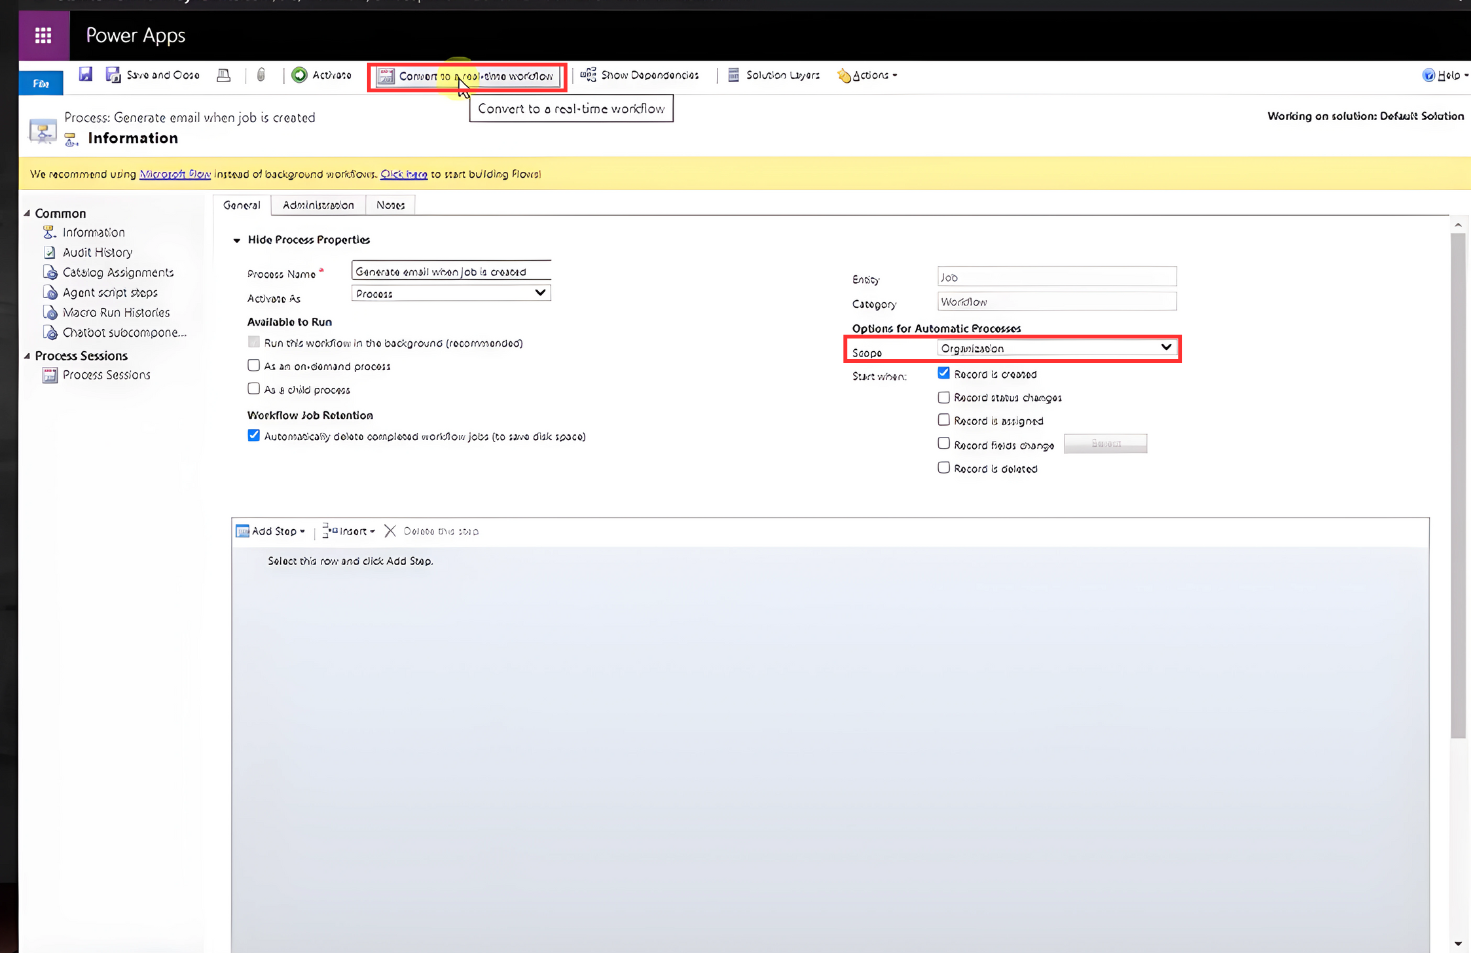Uncheck Record is created checkbox
Image resolution: width=1476 pixels, height=953 pixels.
[944, 373]
